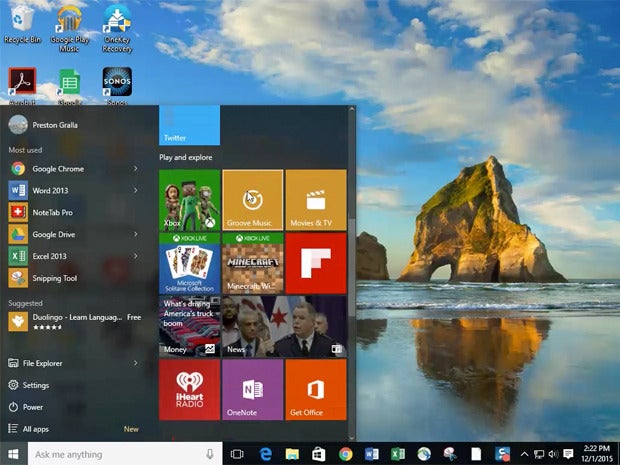620x465 pixels.
Task: Open the Groove Music tile
Action: [x=253, y=200]
